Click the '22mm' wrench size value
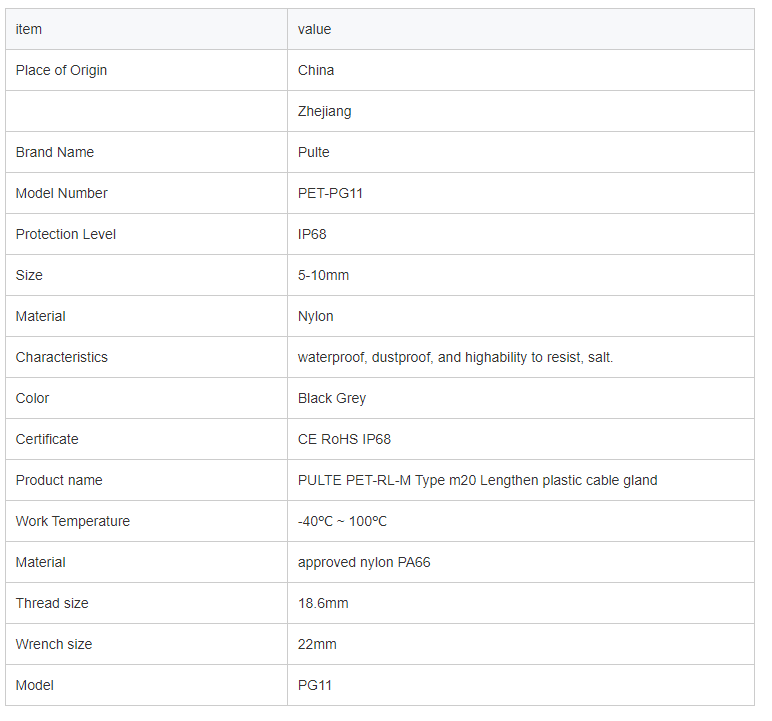The height and width of the screenshot is (721, 772). (x=317, y=644)
